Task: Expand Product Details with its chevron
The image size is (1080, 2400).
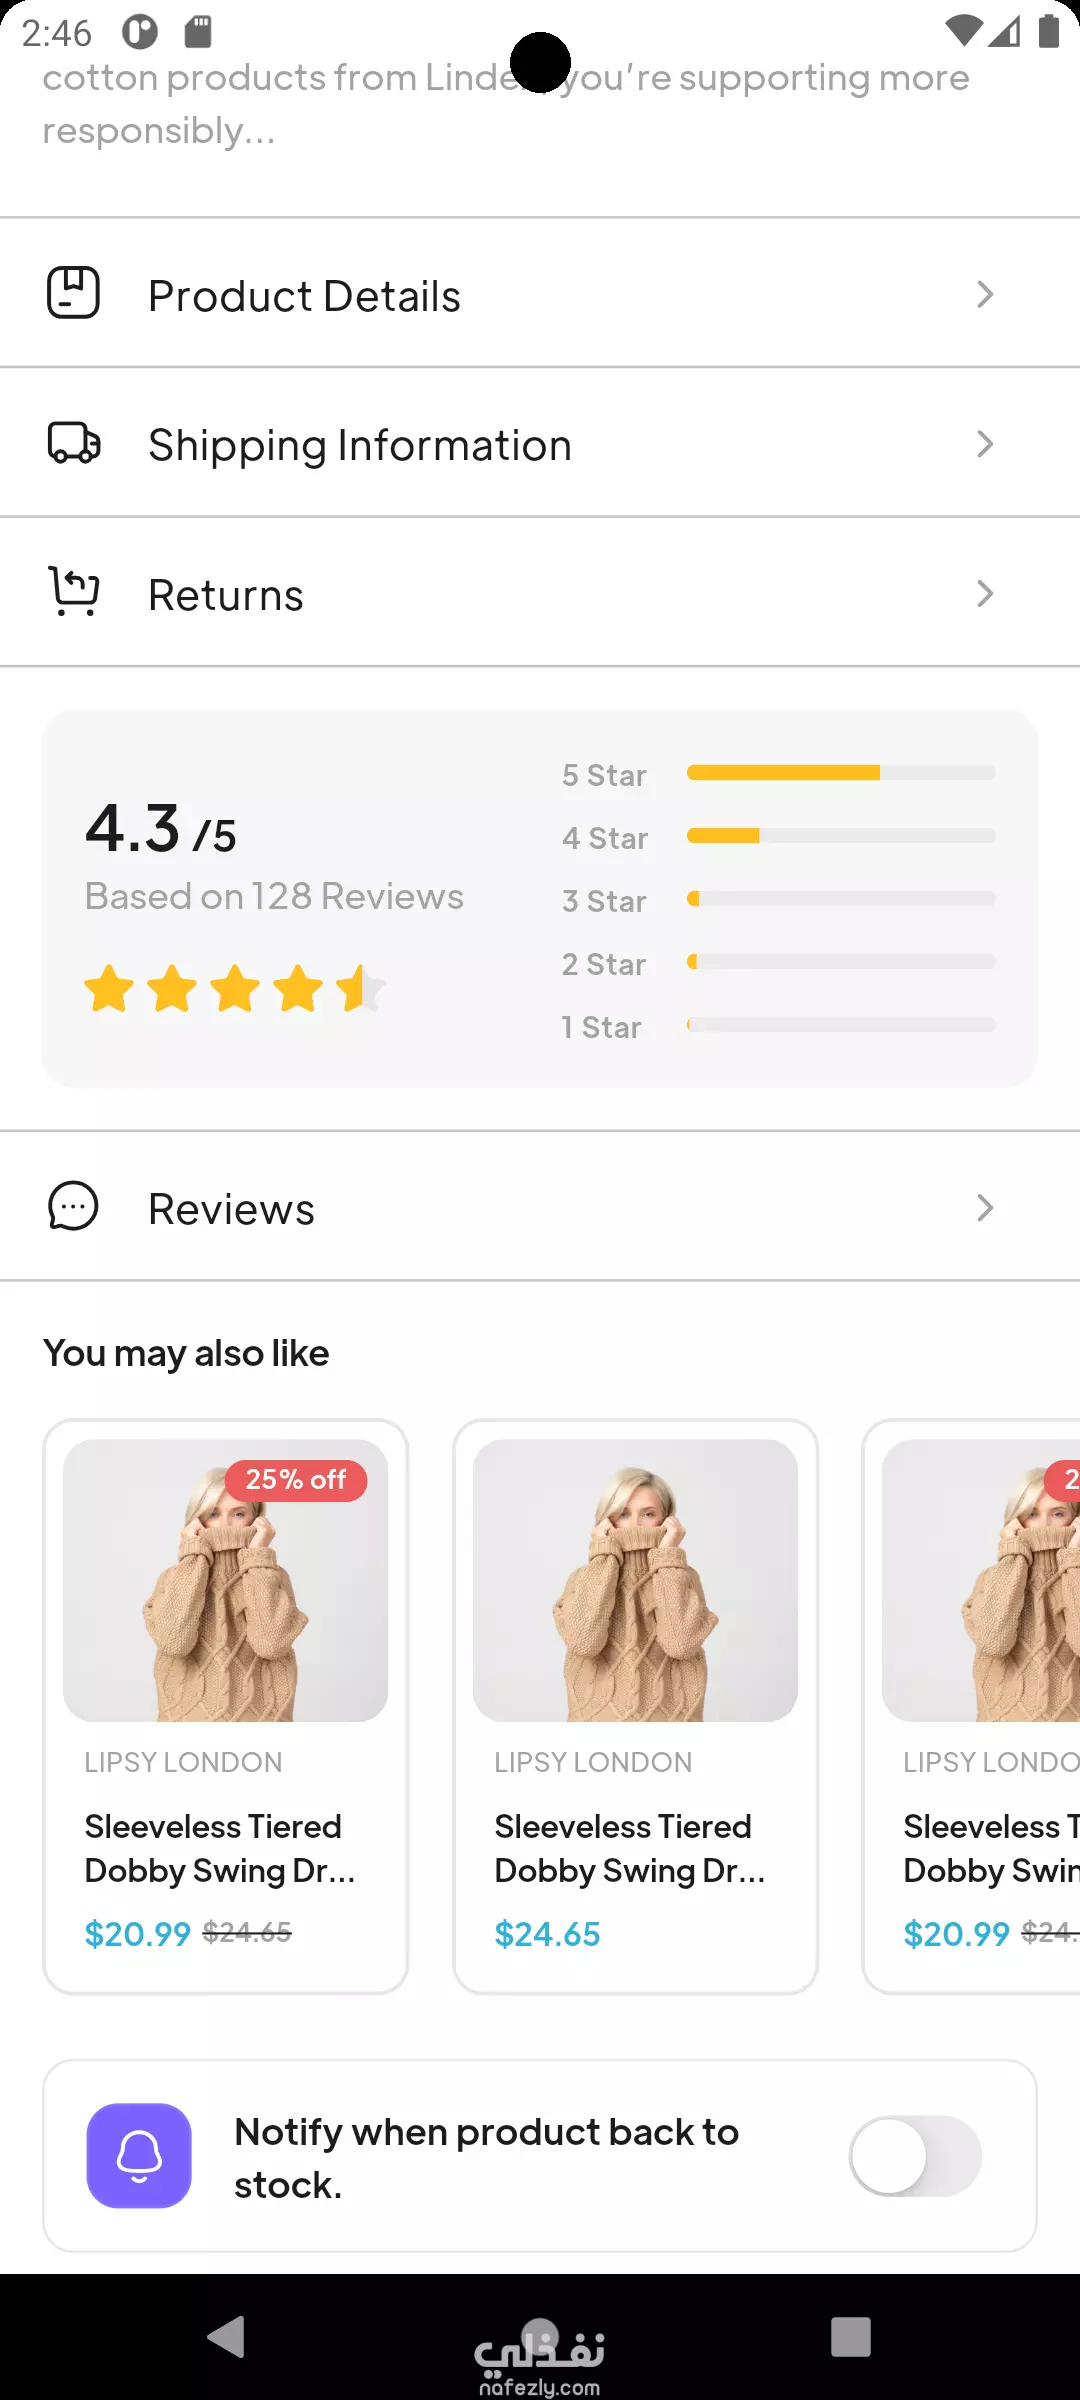Action: click(985, 294)
